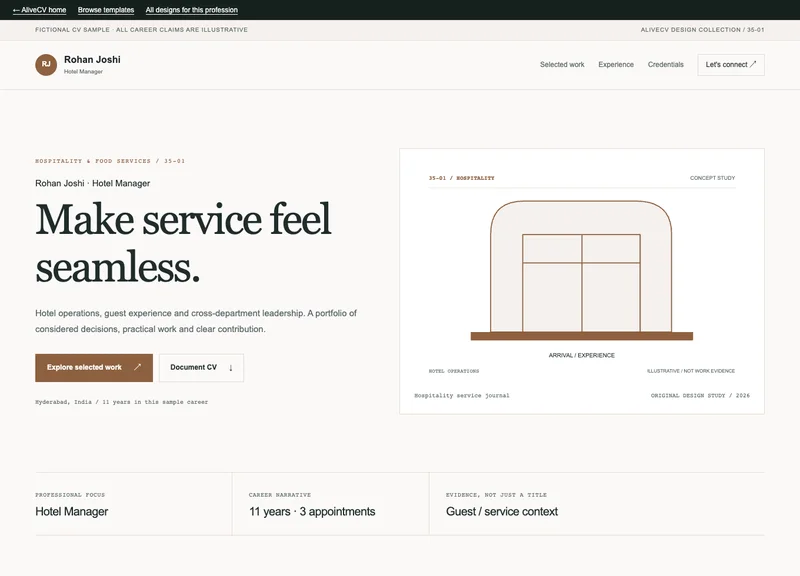The width and height of the screenshot is (800, 576).
Task: Navigate to the Experience section
Action: click(x=616, y=65)
